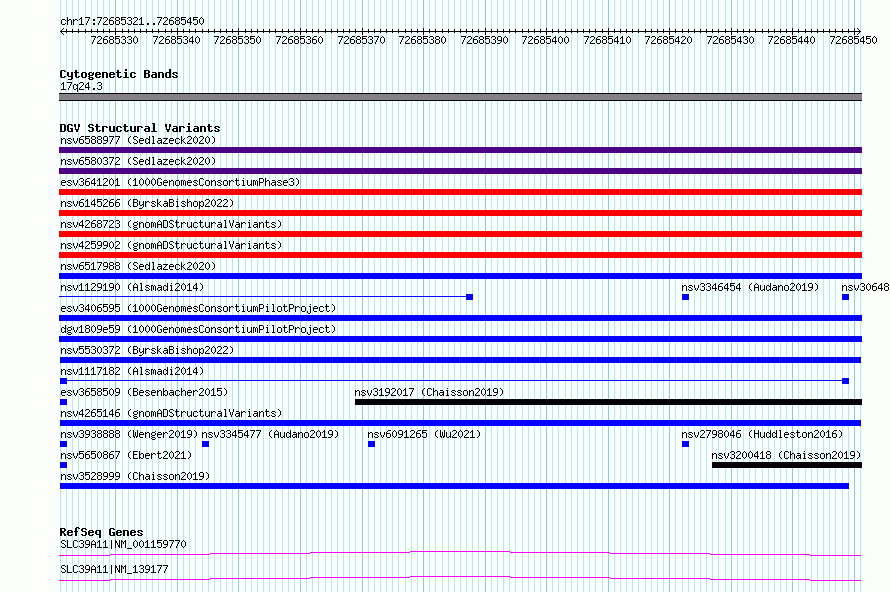890x592 pixels.
Task: Select nsv4259902 (gnomADStructuralVariants) label
Action: tap(171, 245)
